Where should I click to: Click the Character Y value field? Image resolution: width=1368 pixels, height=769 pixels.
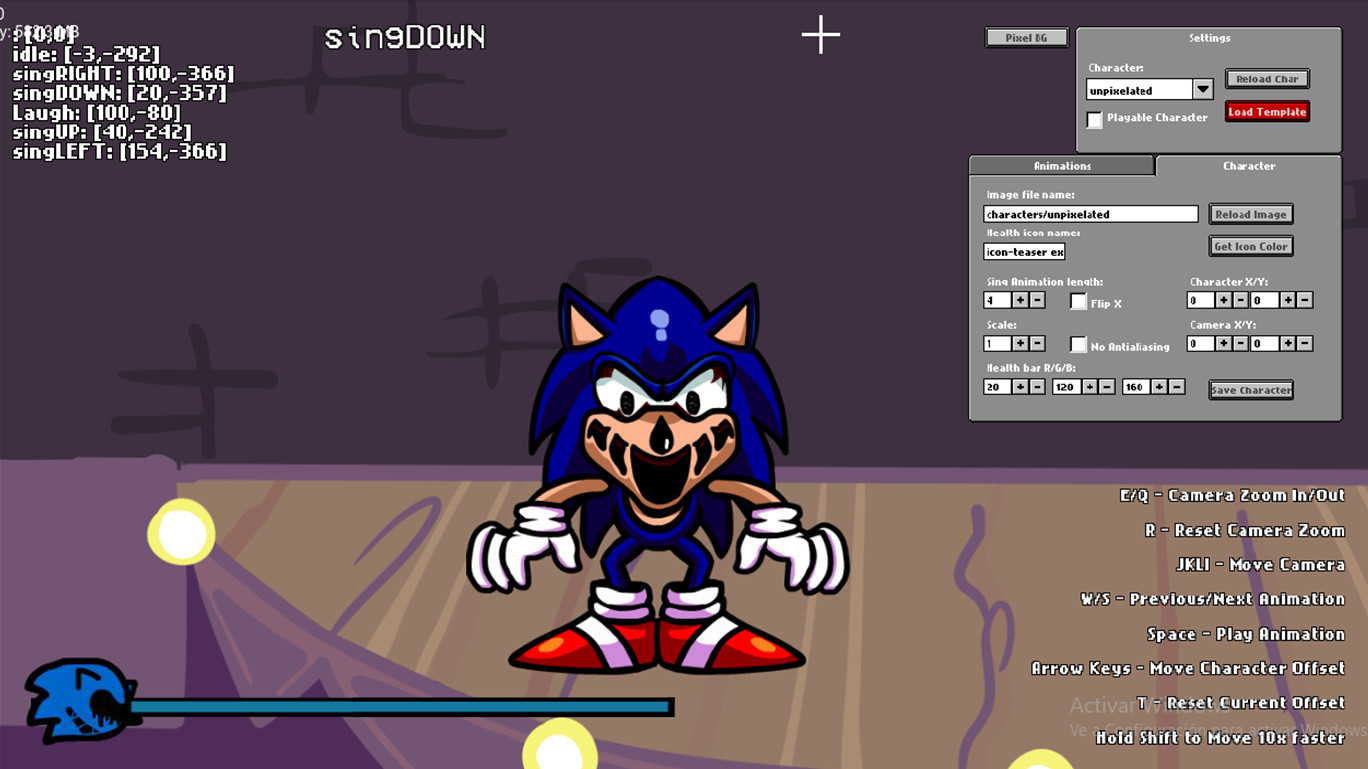tap(1265, 300)
